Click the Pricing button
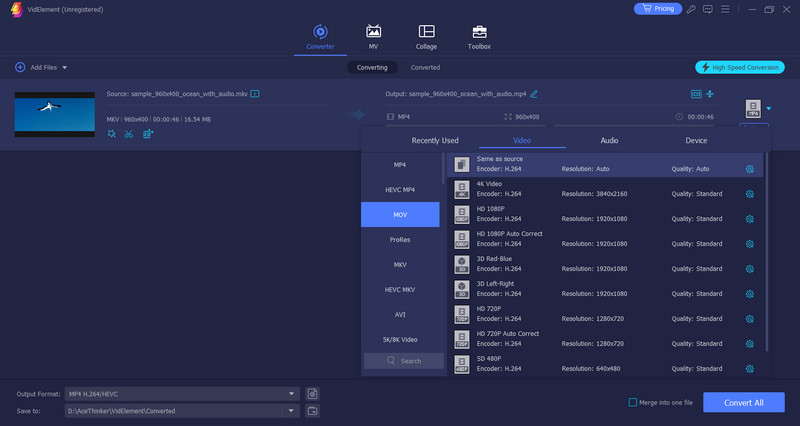This screenshot has height=426, width=800. (658, 9)
